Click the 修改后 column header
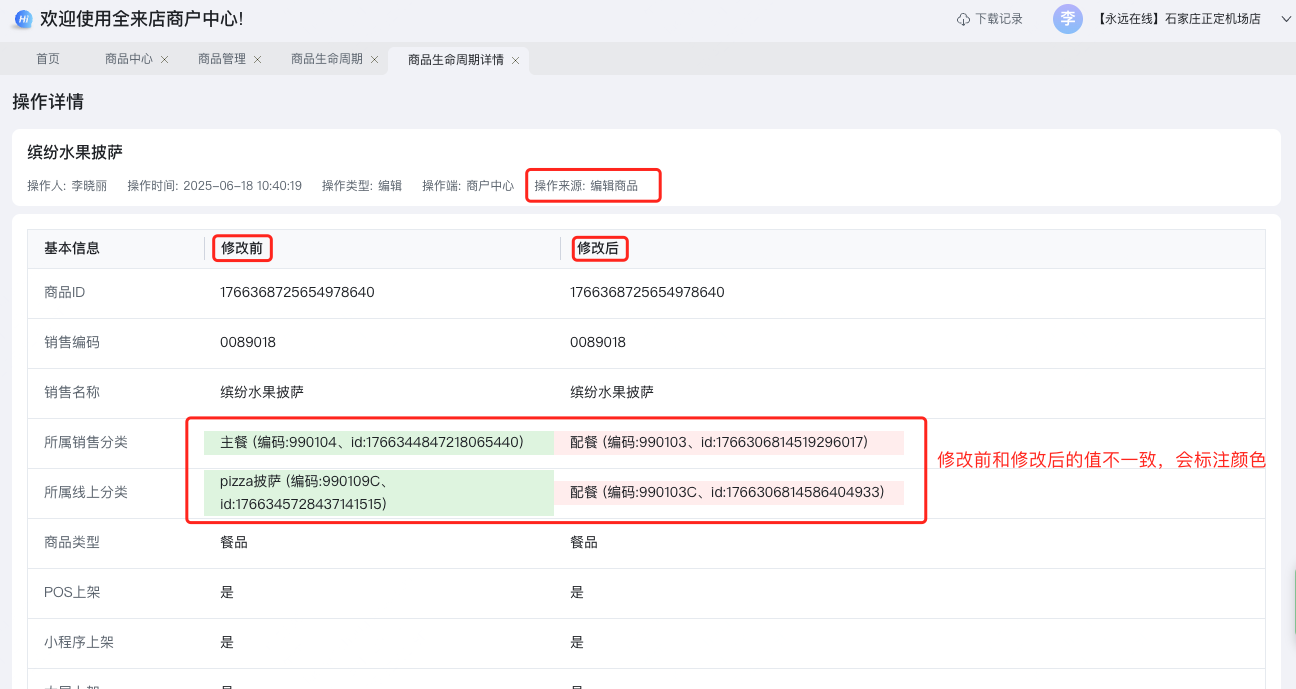This screenshot has height=689, width=1296. pyautogui.click(x=598, y=248)
